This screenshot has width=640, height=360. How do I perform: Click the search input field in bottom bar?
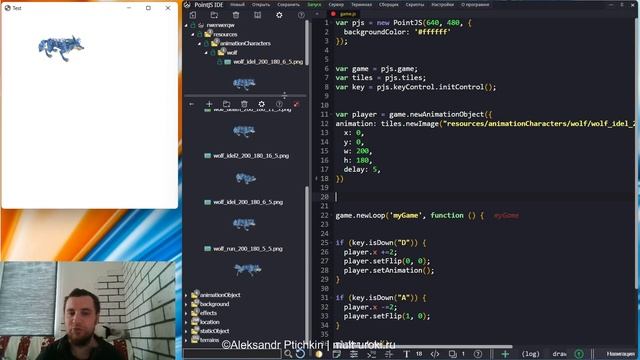pos(233,354)
